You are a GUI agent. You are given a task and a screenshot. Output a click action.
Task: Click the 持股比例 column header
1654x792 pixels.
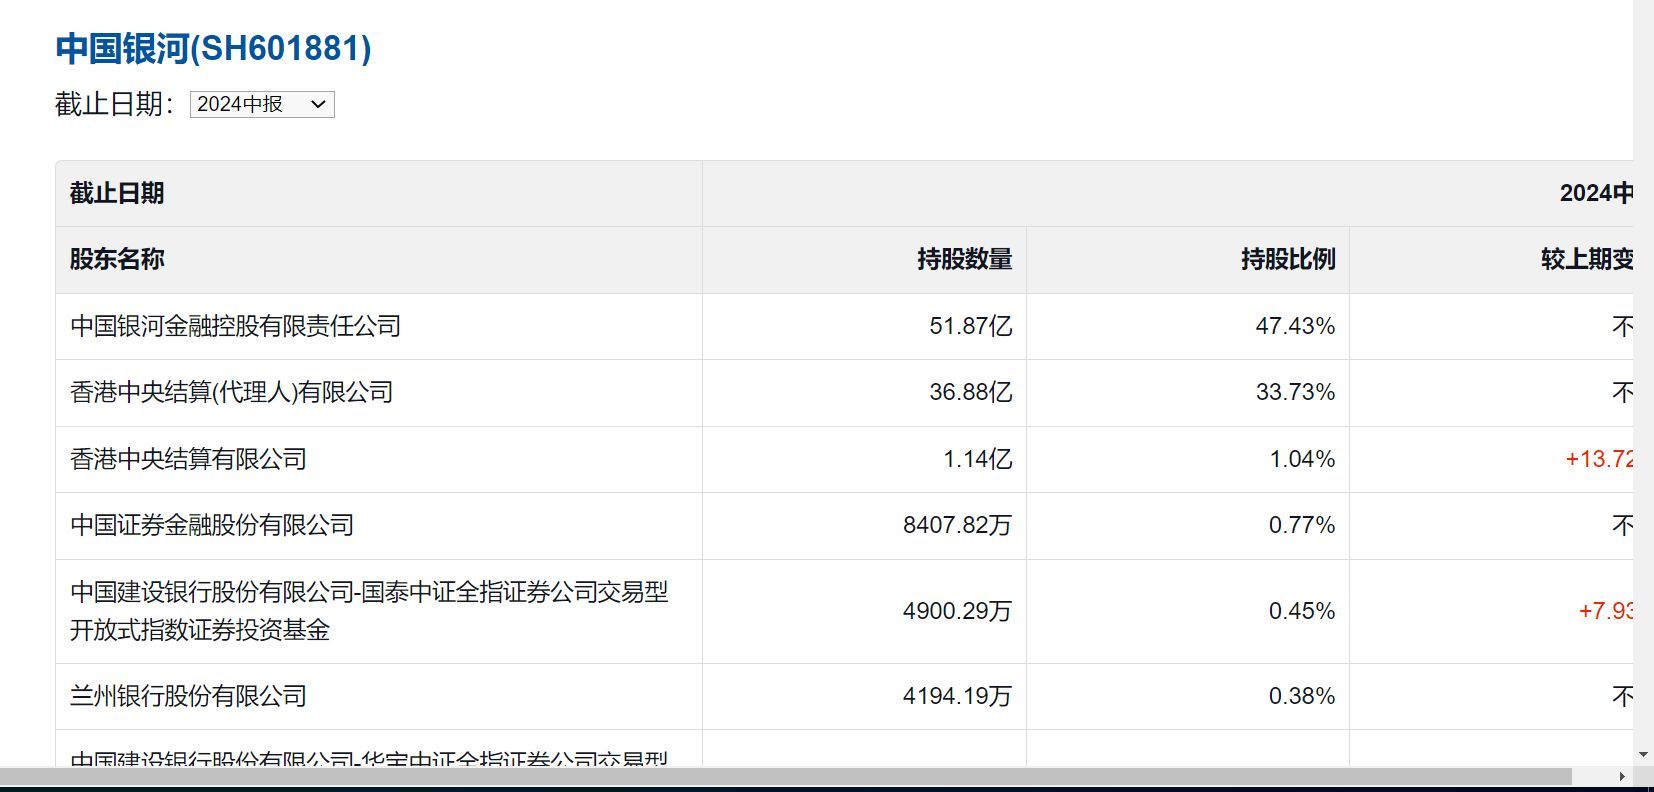point(1287,260)
